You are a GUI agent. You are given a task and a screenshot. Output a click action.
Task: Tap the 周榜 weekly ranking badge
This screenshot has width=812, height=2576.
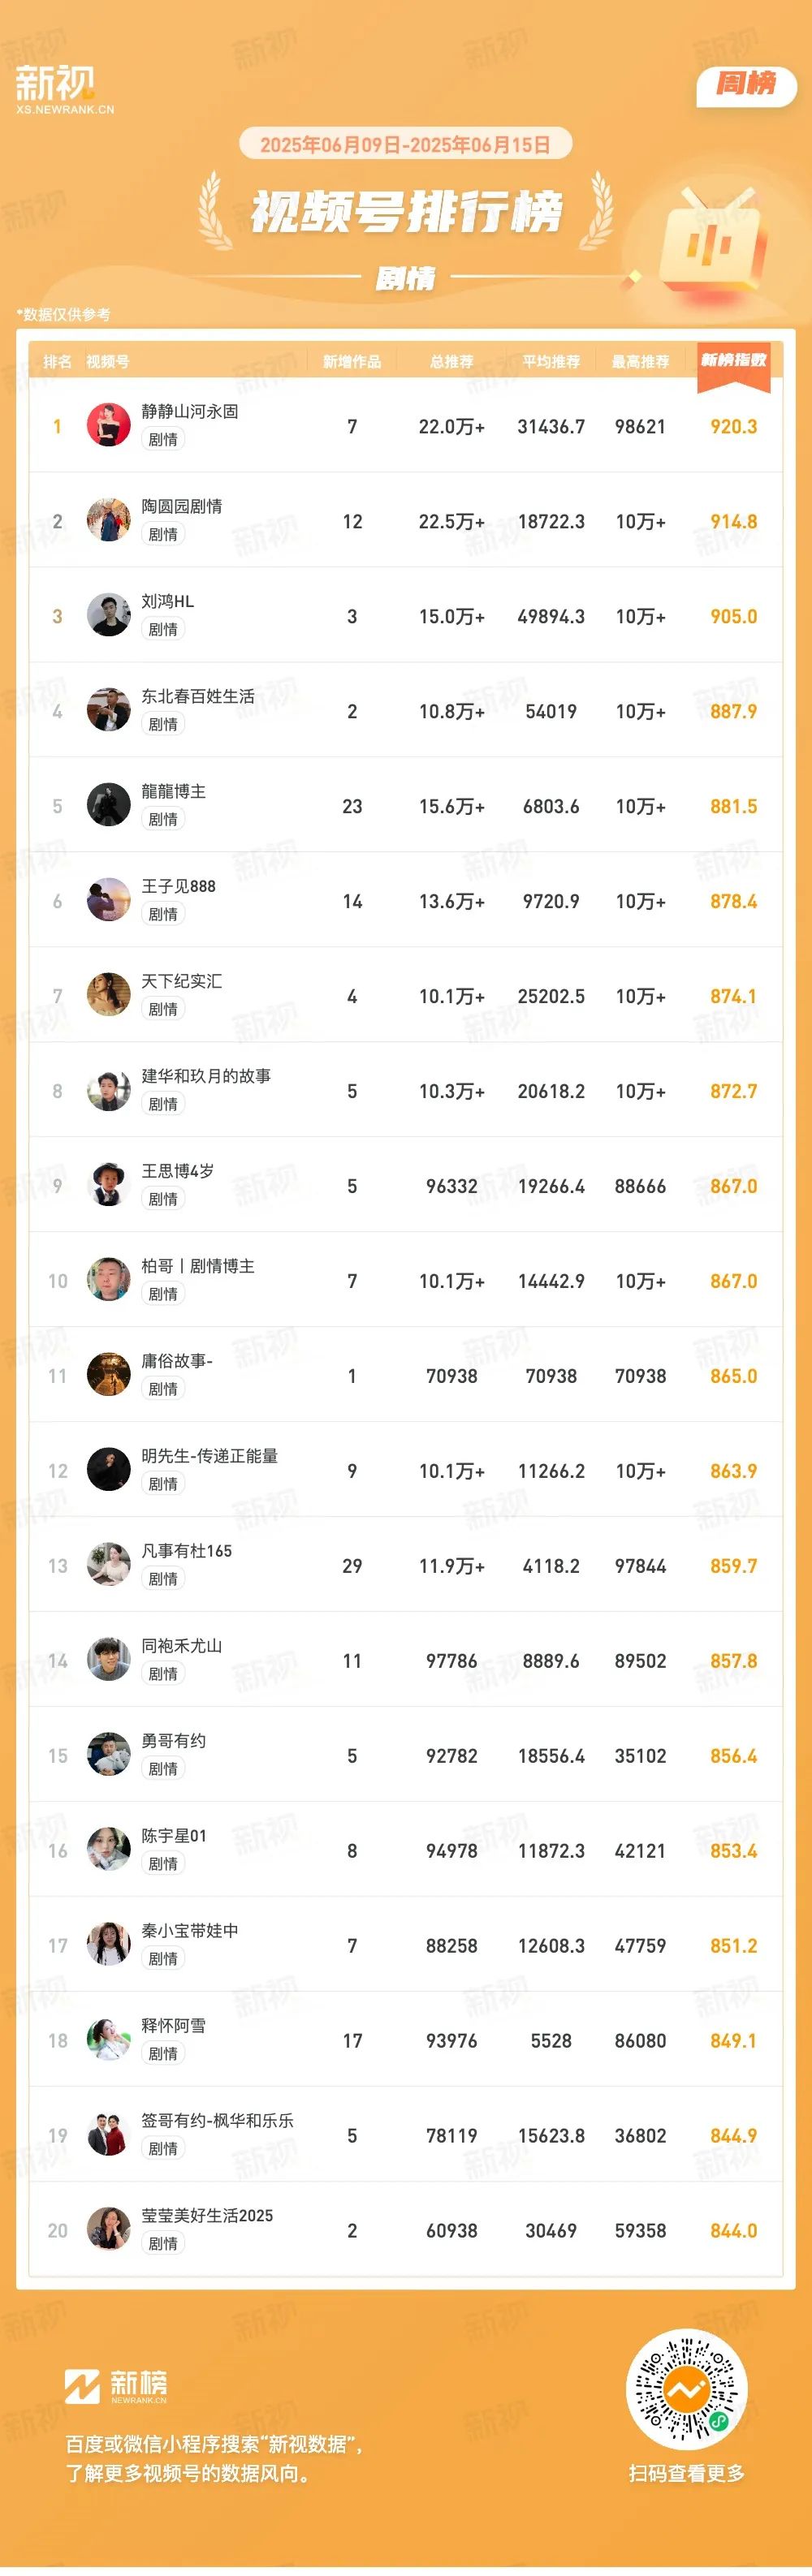click(746, 84)
